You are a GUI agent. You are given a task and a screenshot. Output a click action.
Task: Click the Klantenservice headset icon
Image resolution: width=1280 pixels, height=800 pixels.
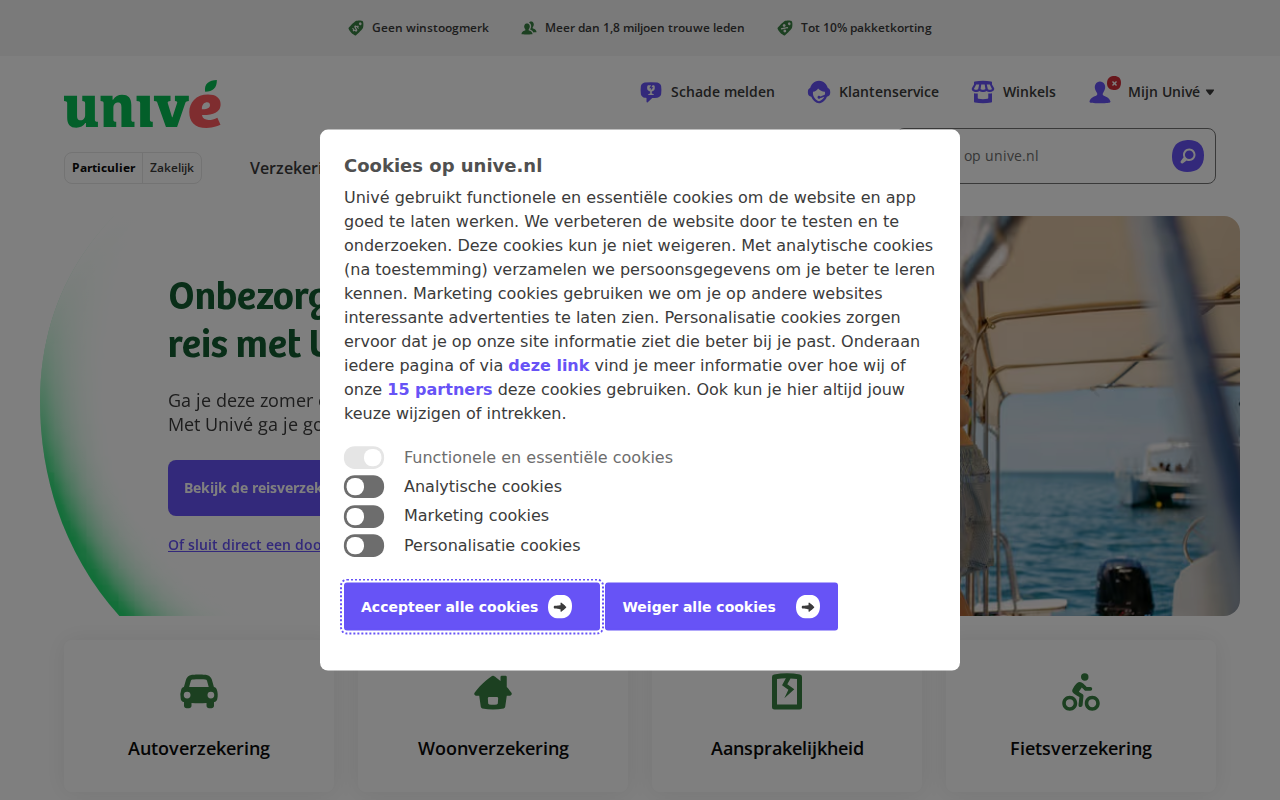click(x=819, y=92)
